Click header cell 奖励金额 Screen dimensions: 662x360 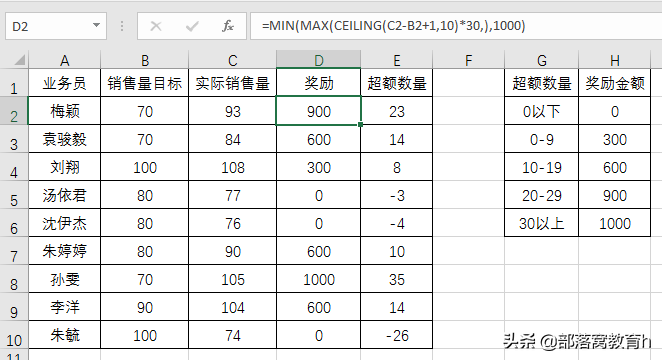615,83
